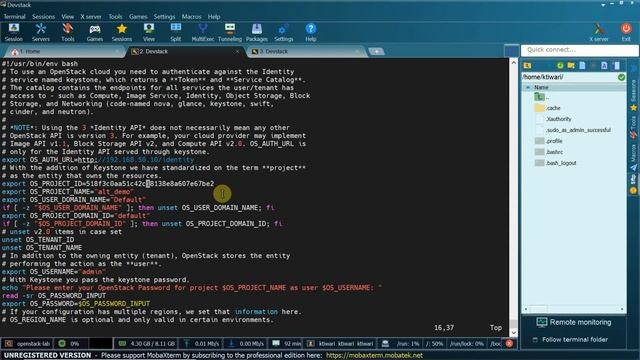The image size is (640, 360).
Task: Open the Settings gear toolbar icon
Action: tap(283, 32)
